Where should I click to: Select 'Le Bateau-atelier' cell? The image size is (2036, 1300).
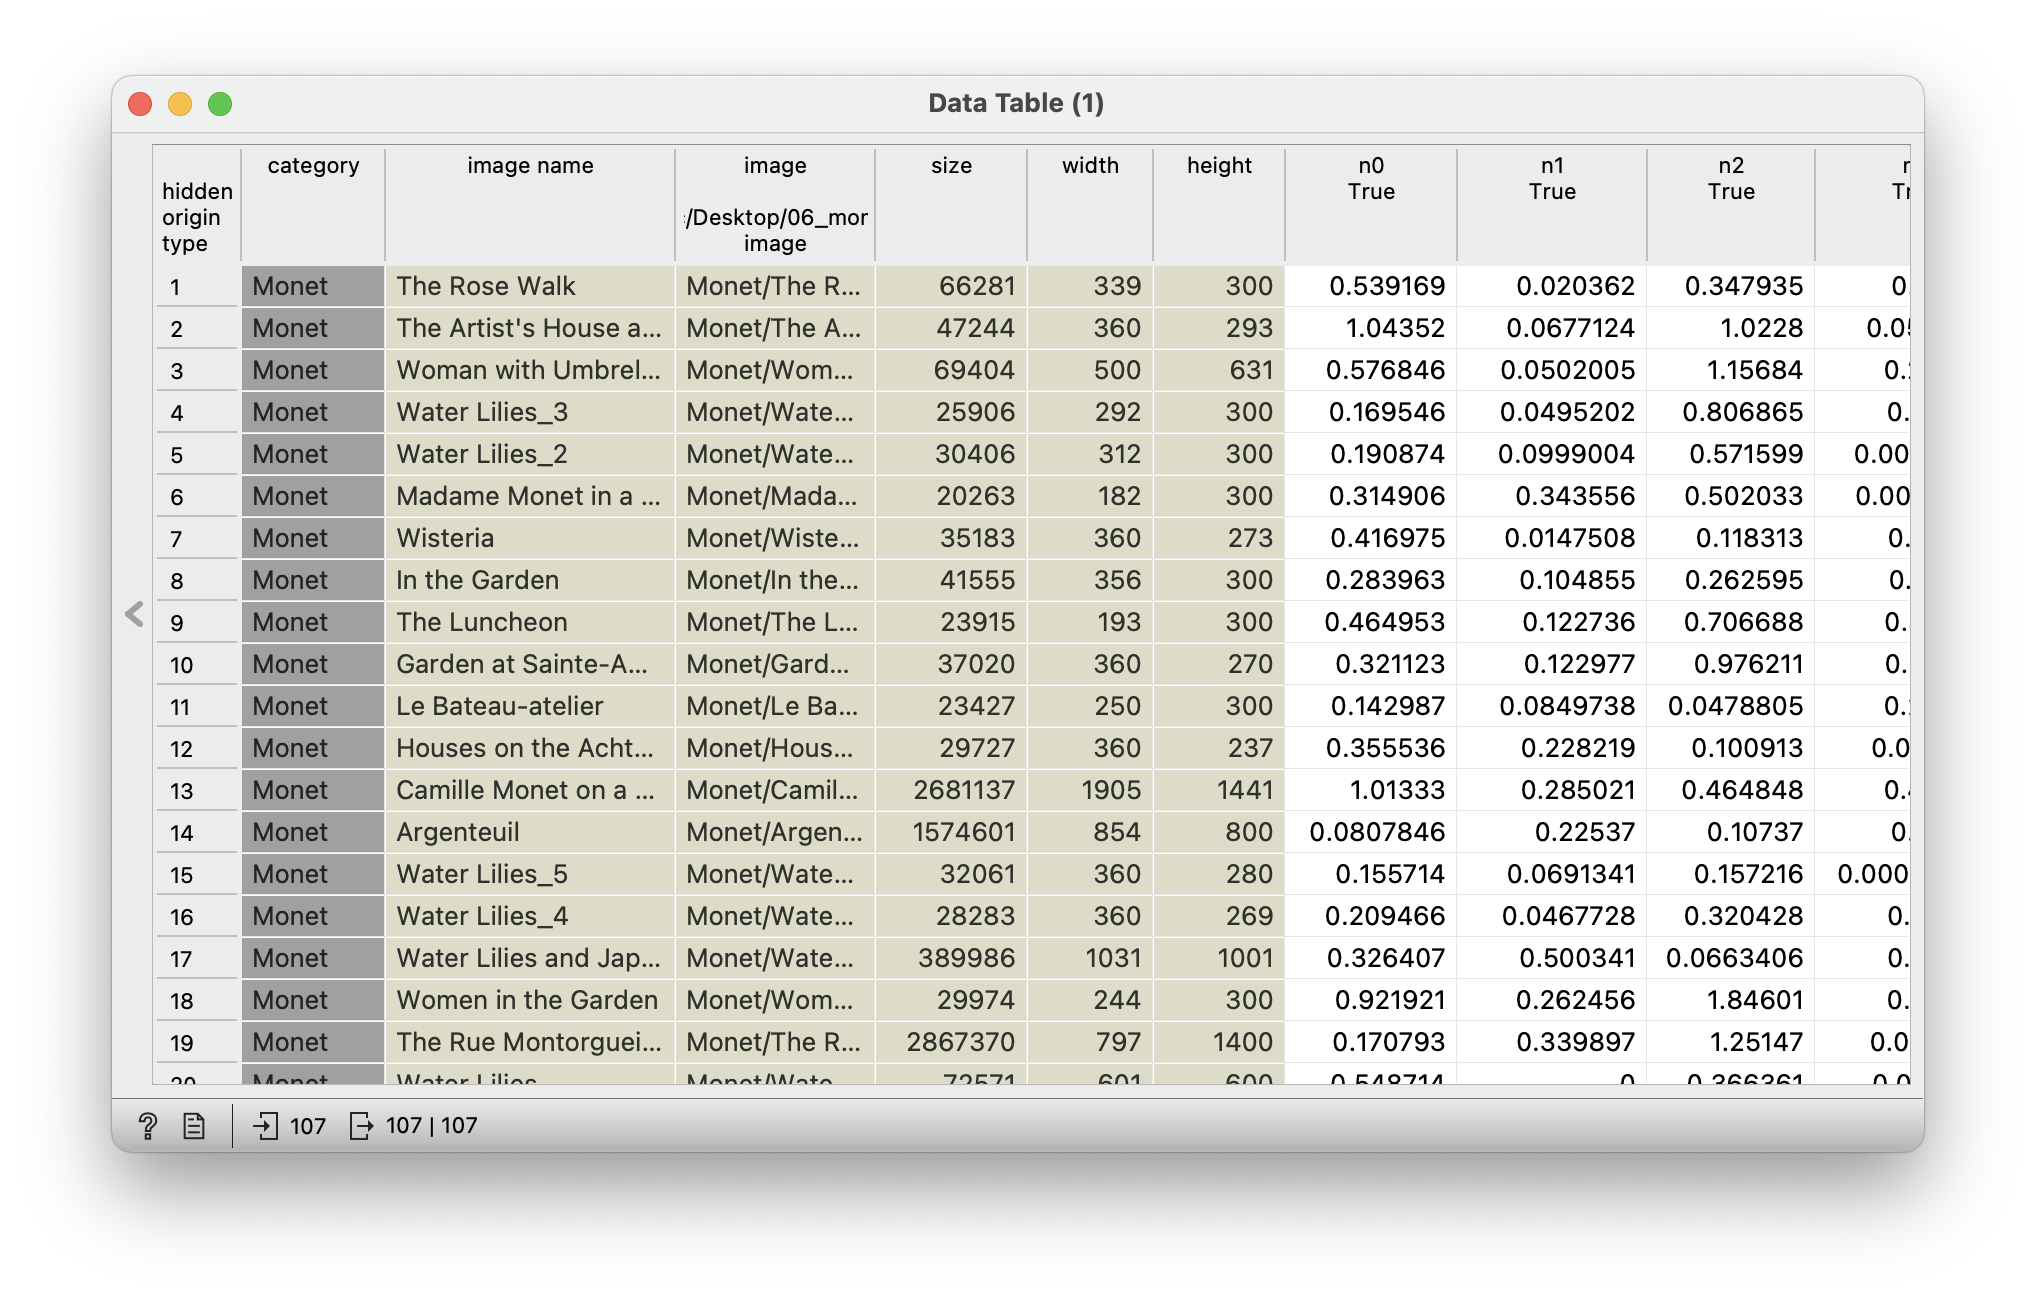coord(530,706)
